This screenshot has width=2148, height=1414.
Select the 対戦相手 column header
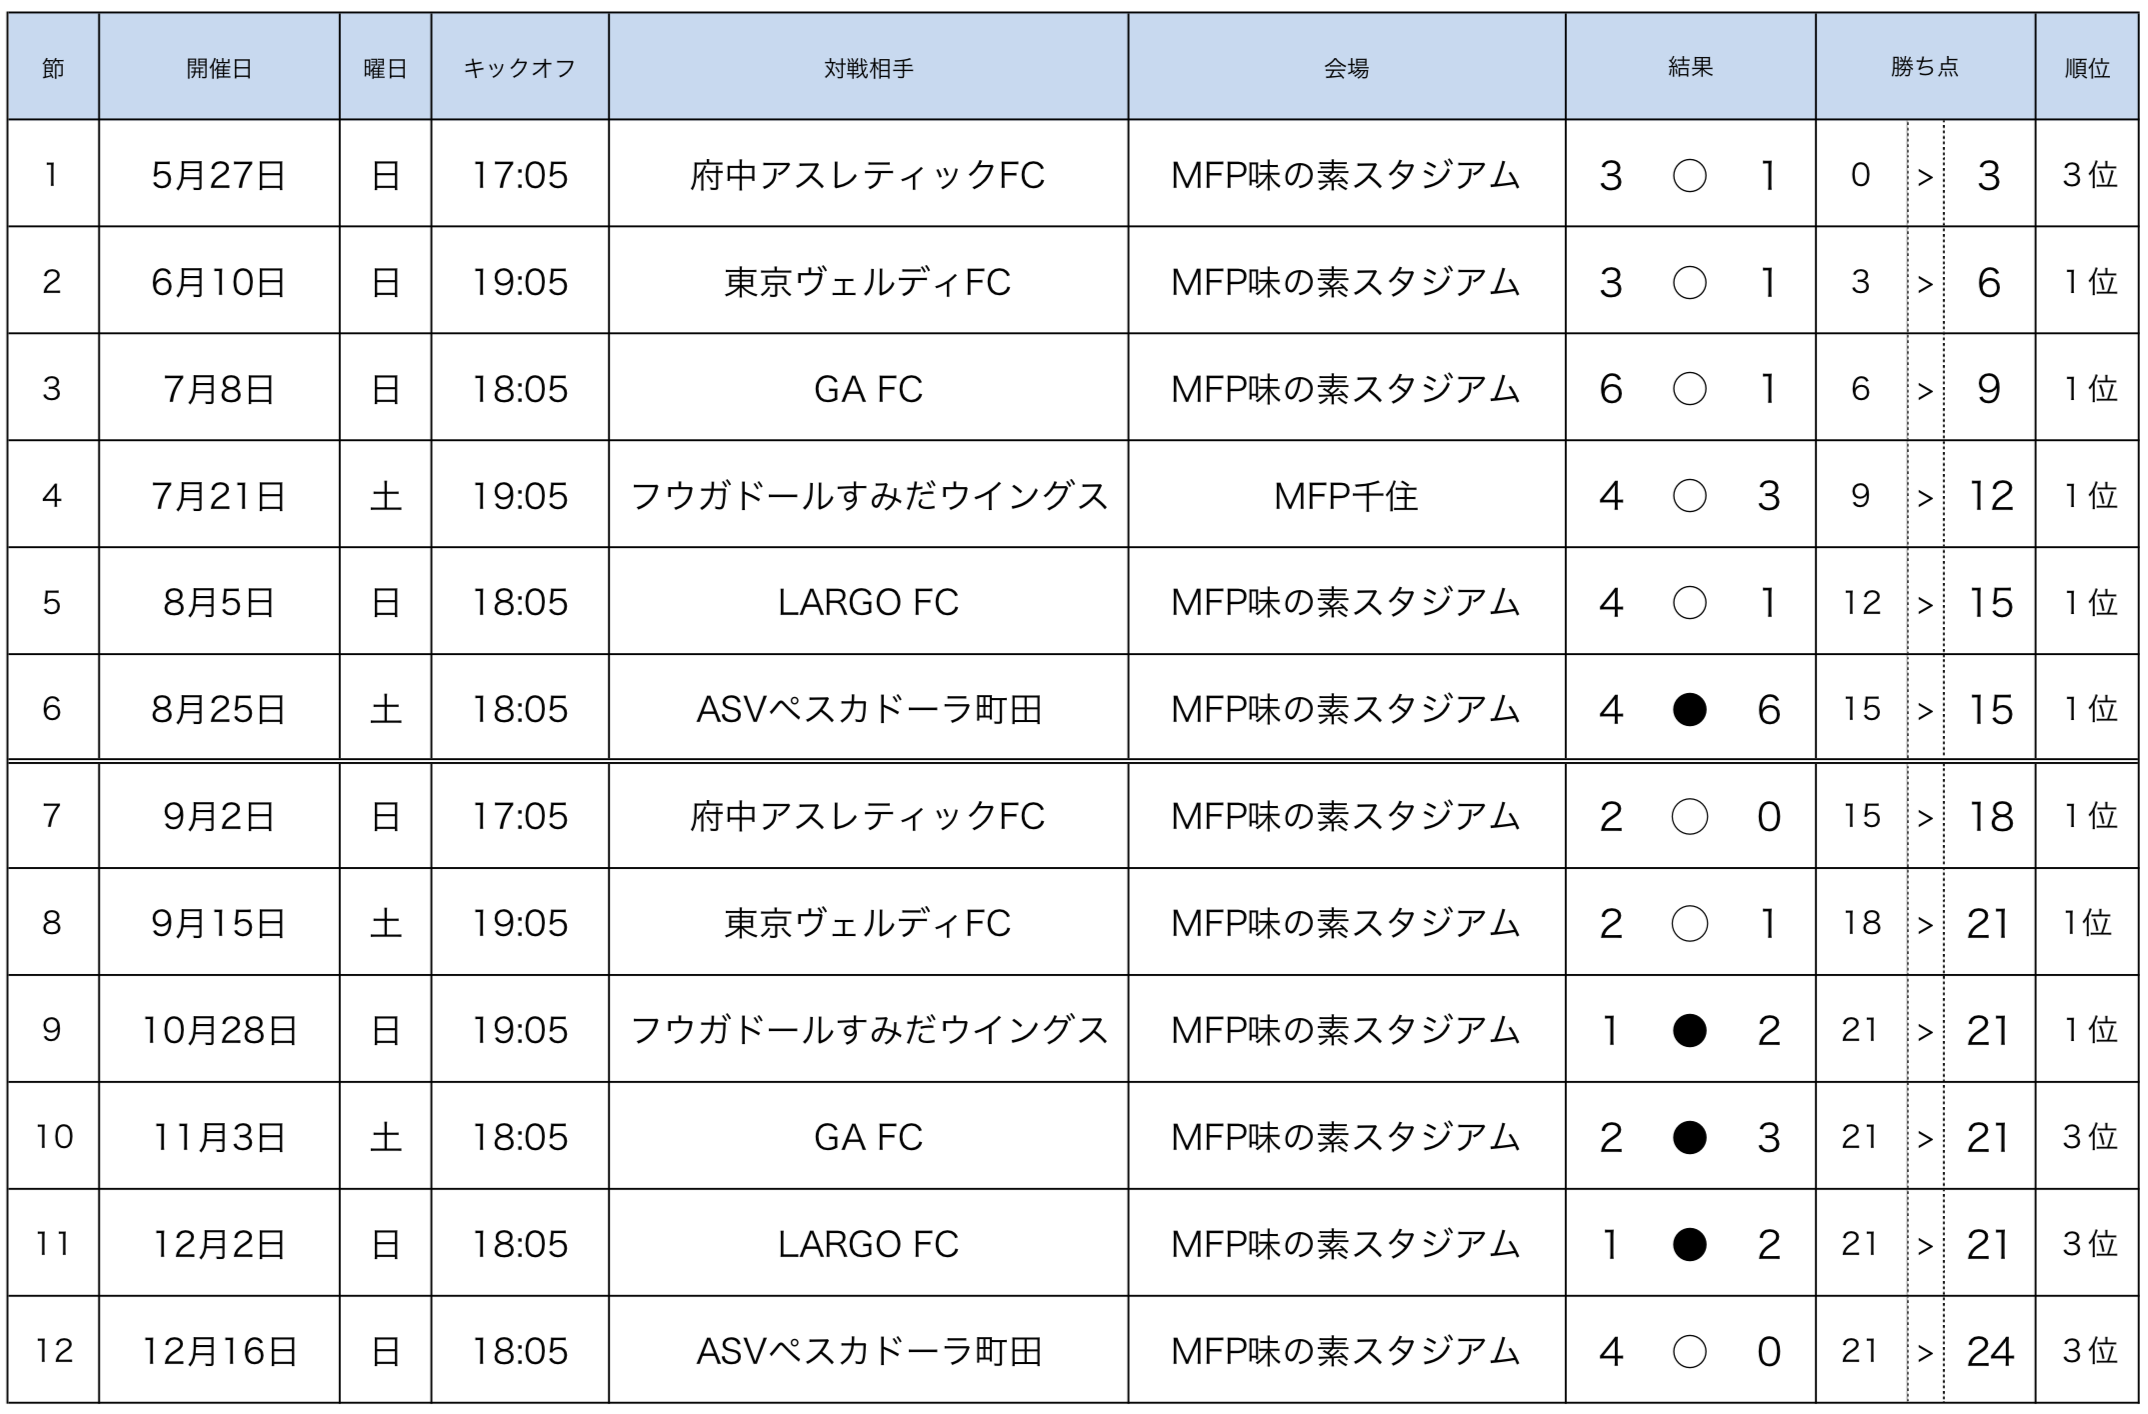point(868,67)
